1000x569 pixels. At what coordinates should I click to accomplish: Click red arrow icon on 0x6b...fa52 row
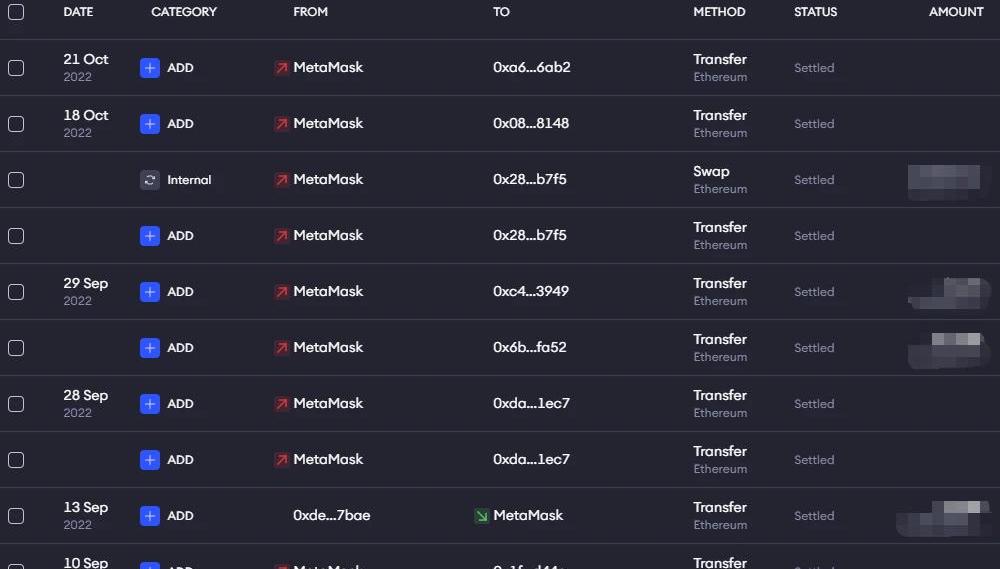281,348
